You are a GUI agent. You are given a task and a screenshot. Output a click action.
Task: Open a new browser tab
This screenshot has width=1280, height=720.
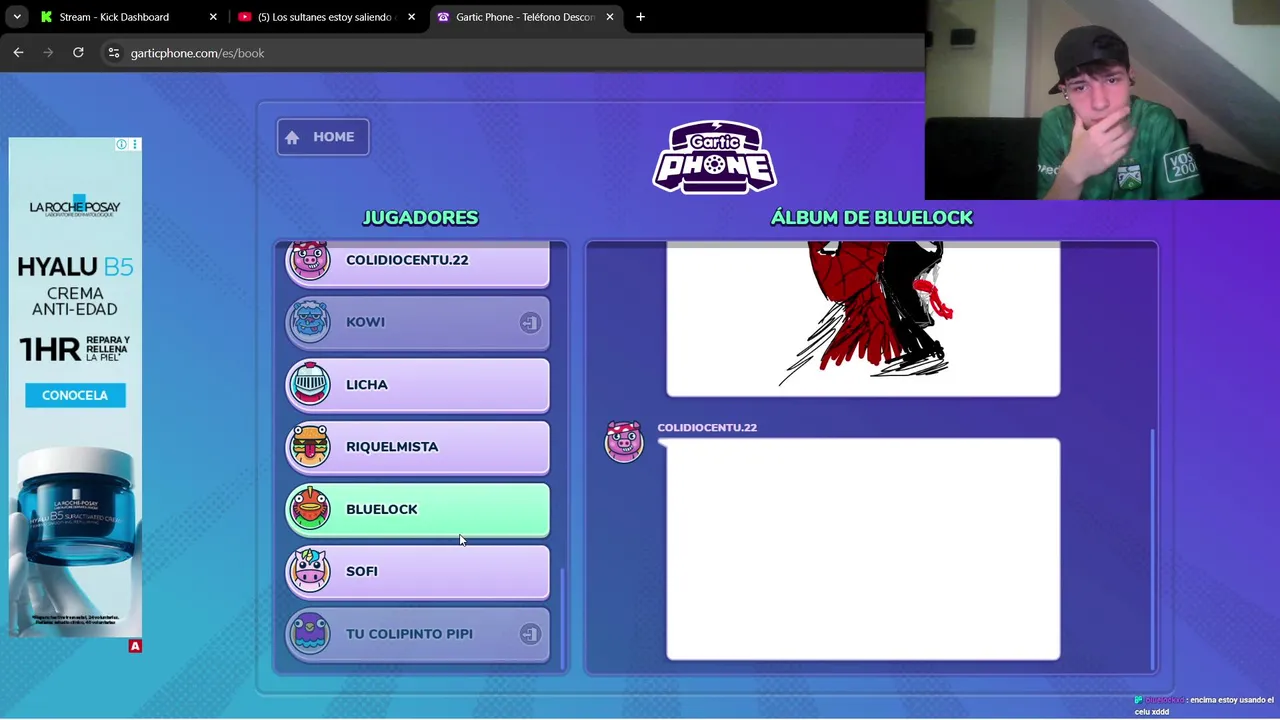click(640, 17)
